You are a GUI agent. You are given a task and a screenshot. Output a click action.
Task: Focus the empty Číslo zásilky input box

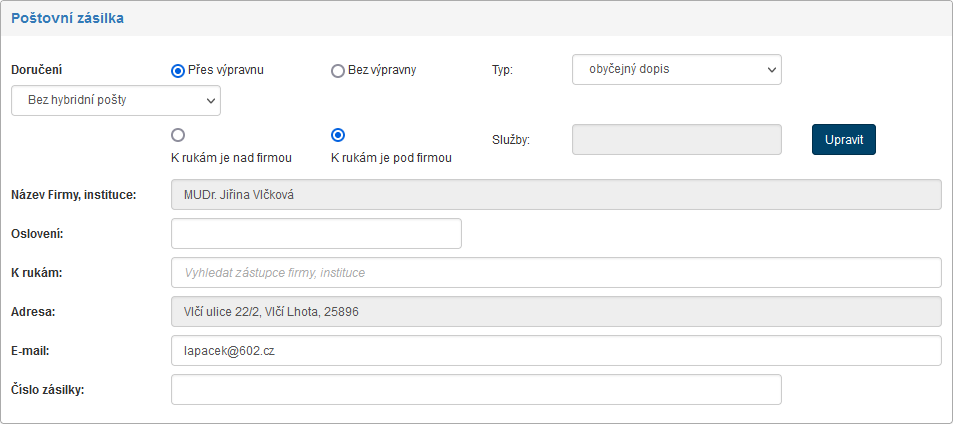[x=476, y=390]
